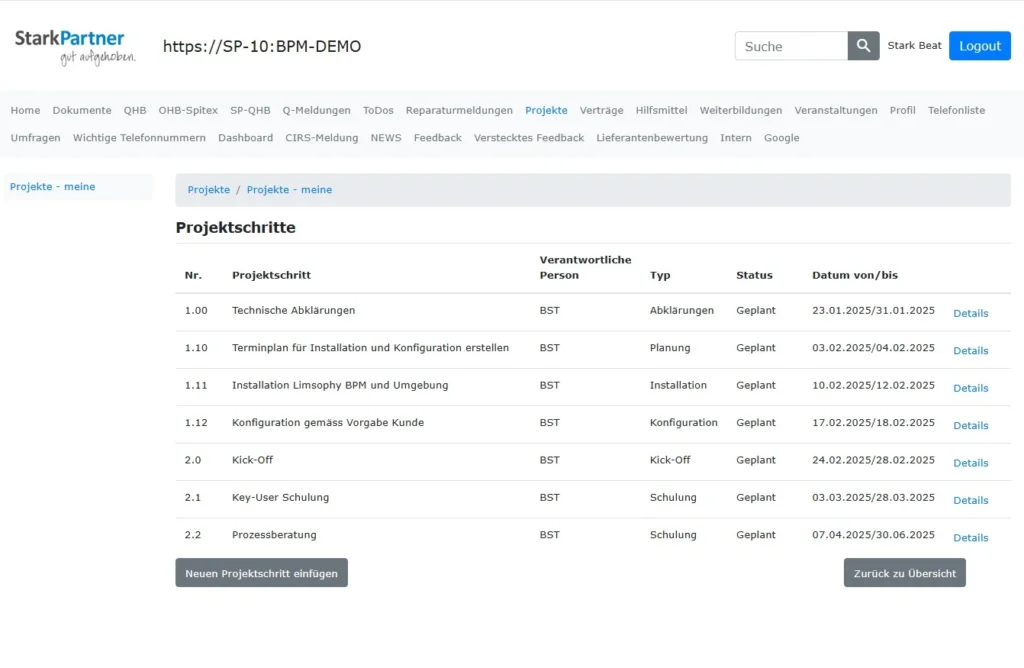
Task: Open the SP-QHB section
Action: point(250,110)
